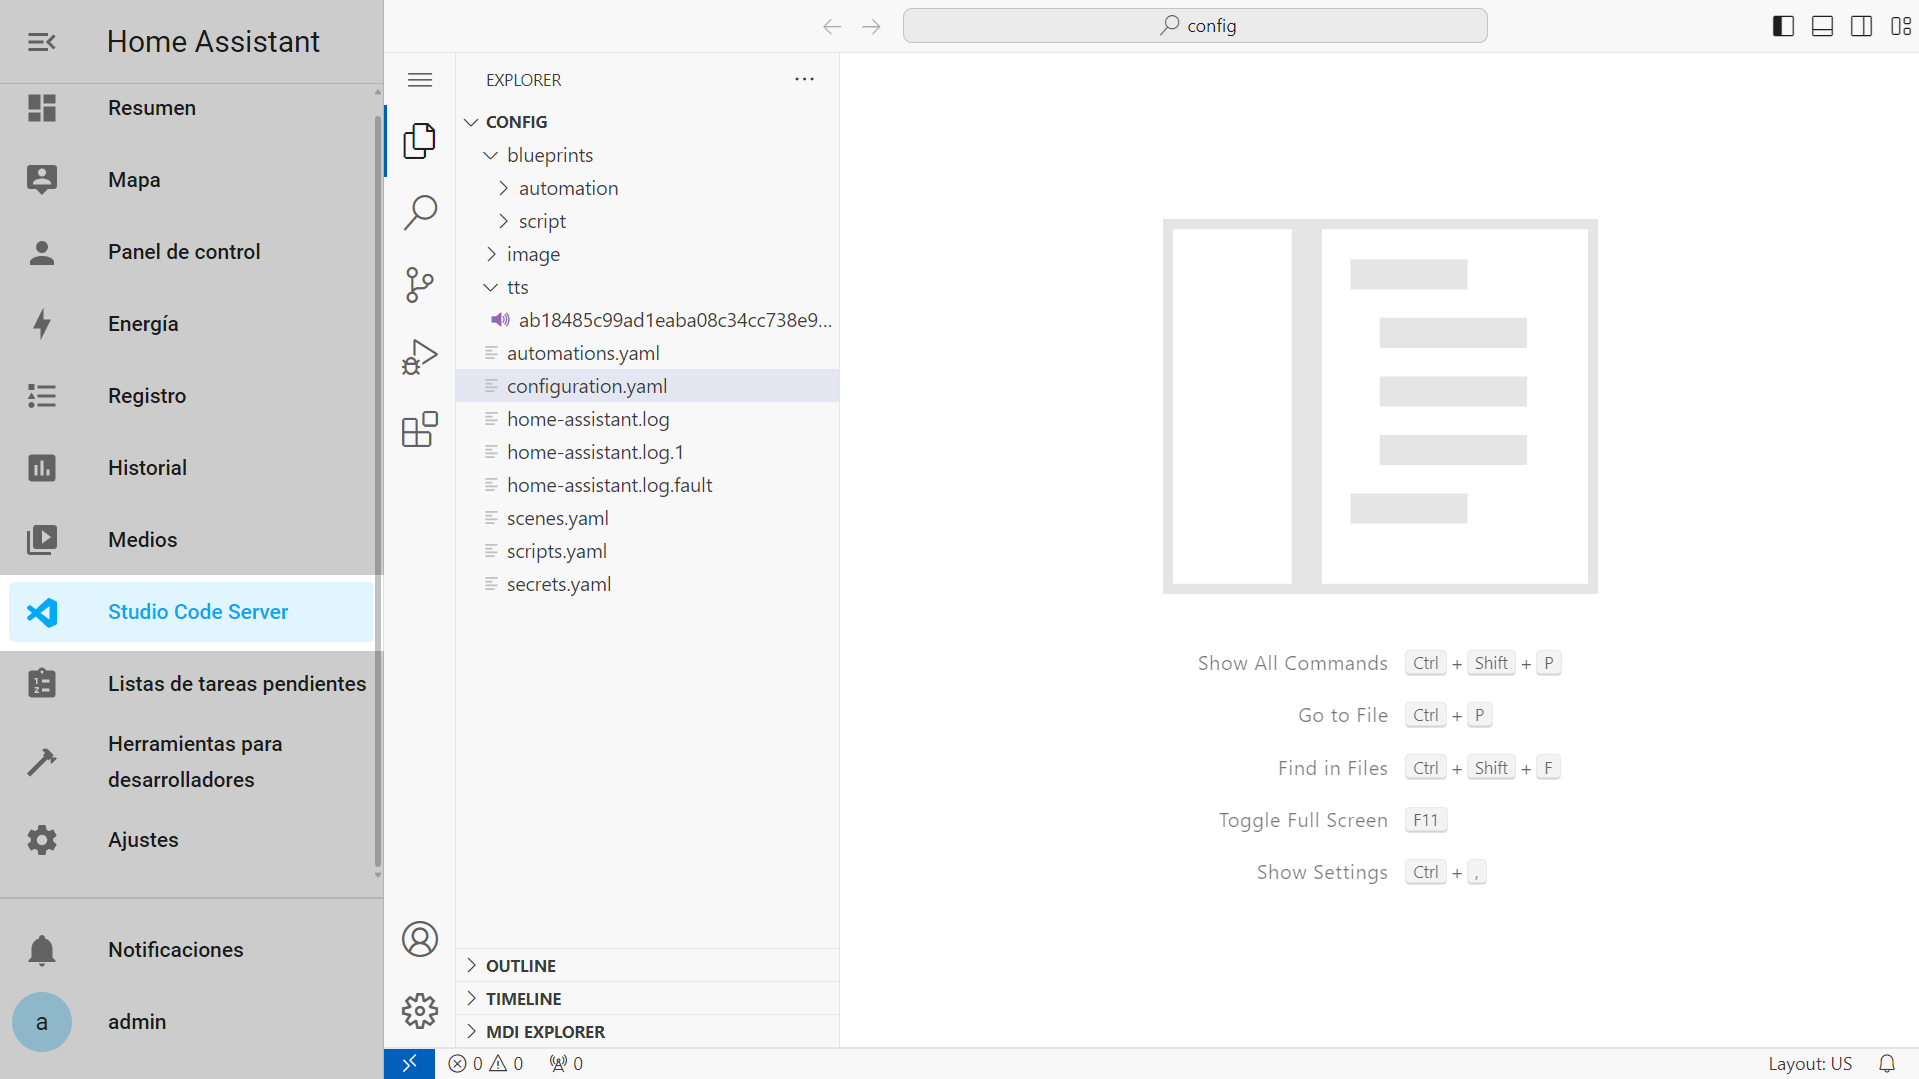
Task: Toggle the bottom panel visibility
Action: click(1822, 26)
